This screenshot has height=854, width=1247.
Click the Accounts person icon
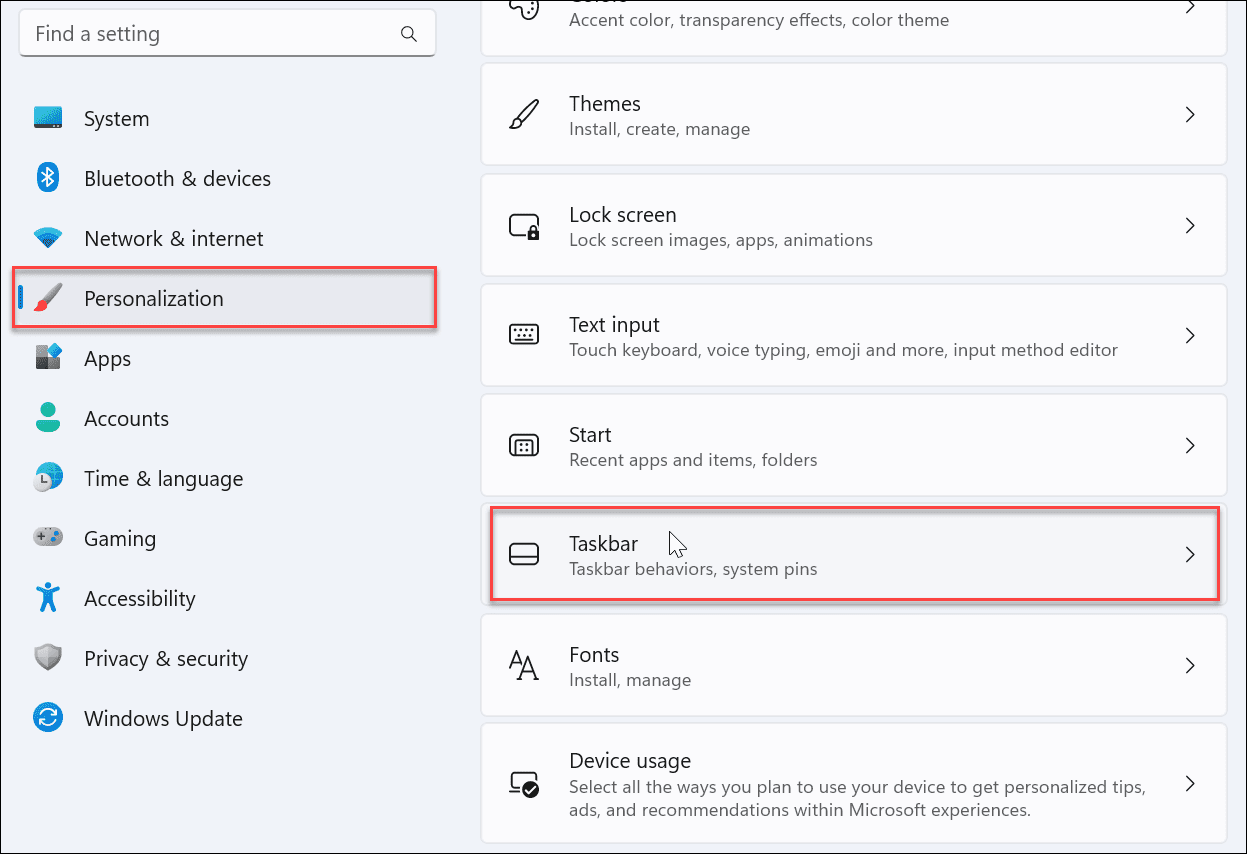pyautogui.click(x=48, y=418)
